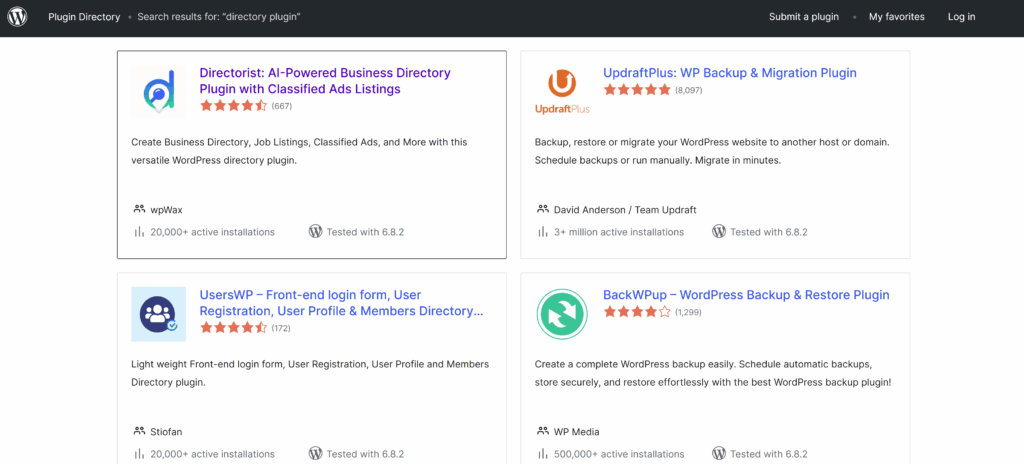
Task: Click Tested with 6.8.2 in Directorist card
Action: [x=366, y=232]
